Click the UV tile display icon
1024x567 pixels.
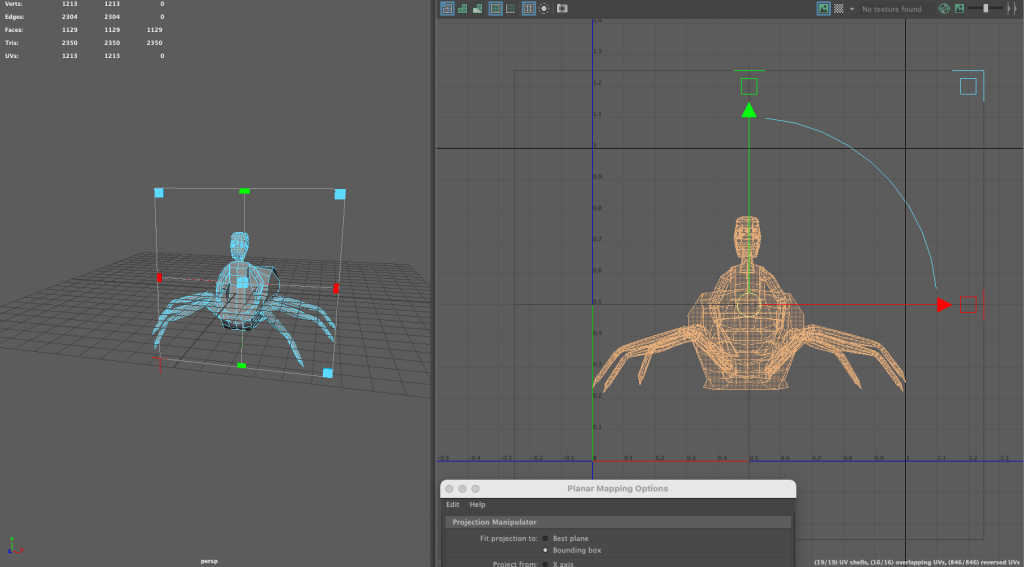tap(529, 8)
